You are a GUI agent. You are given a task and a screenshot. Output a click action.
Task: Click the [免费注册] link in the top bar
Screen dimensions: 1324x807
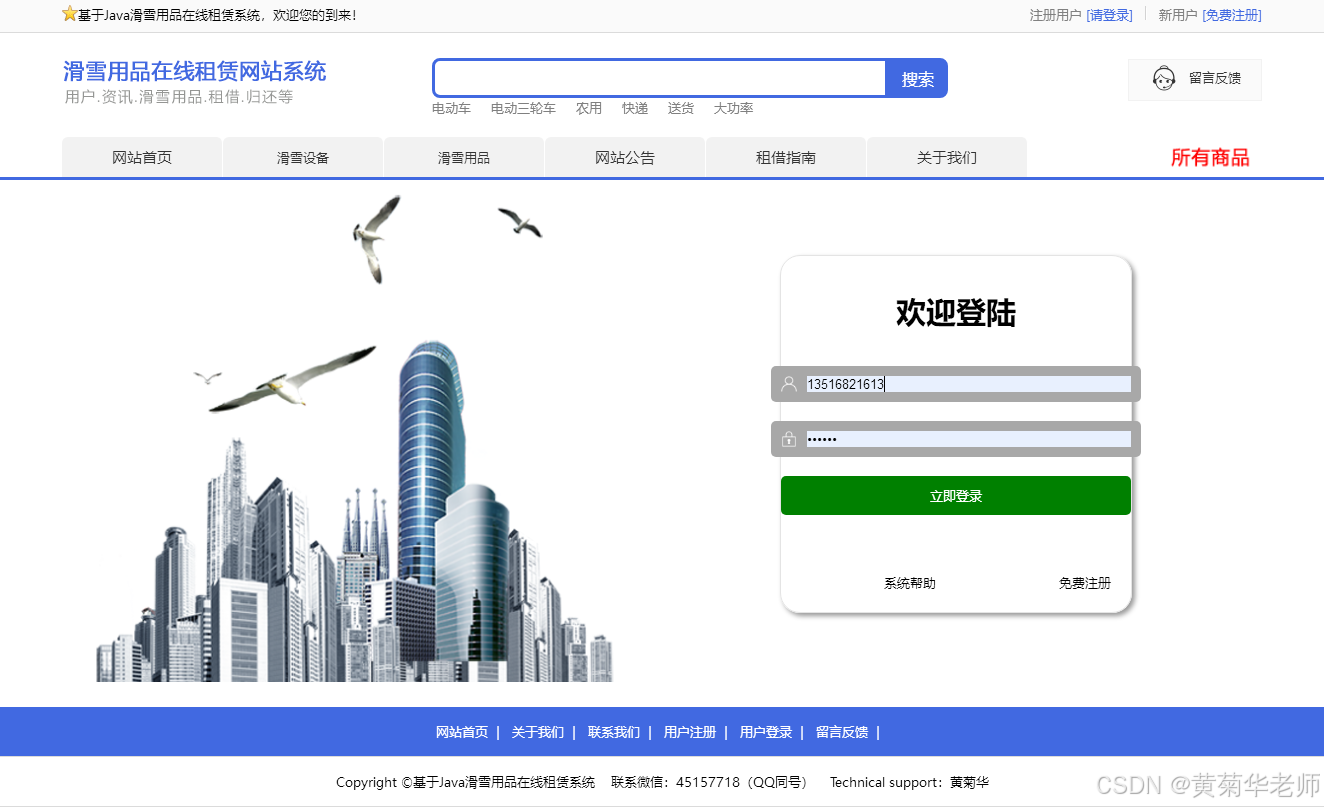1232,15
